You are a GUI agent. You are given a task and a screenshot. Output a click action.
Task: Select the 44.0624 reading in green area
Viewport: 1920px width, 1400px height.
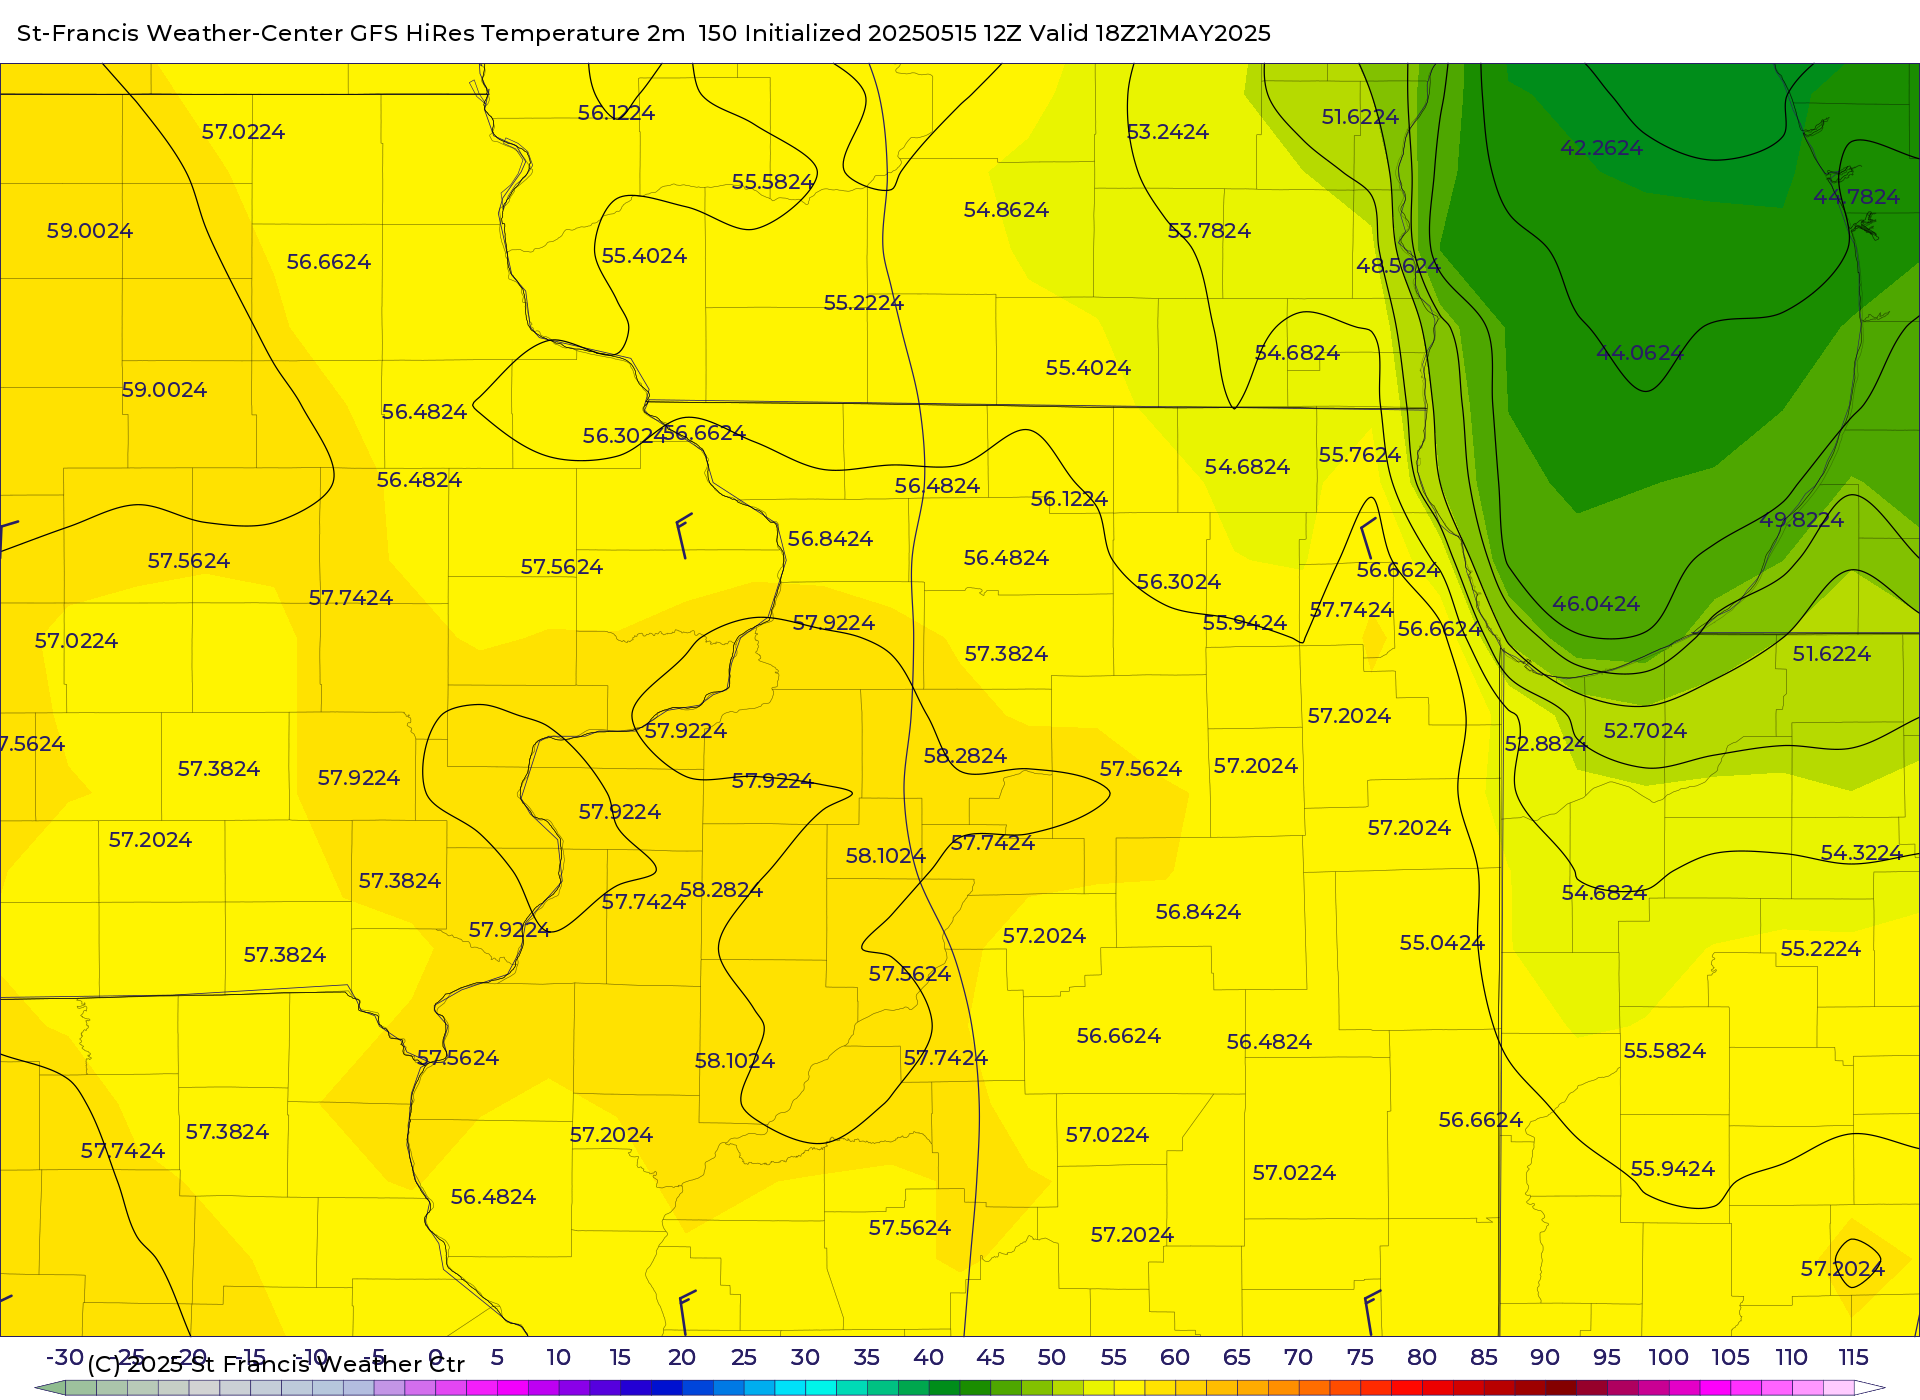click(1640, 353)
